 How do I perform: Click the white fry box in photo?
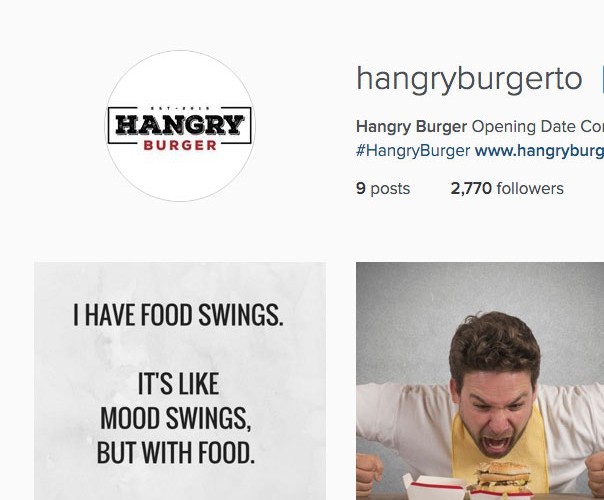(435, 487)
